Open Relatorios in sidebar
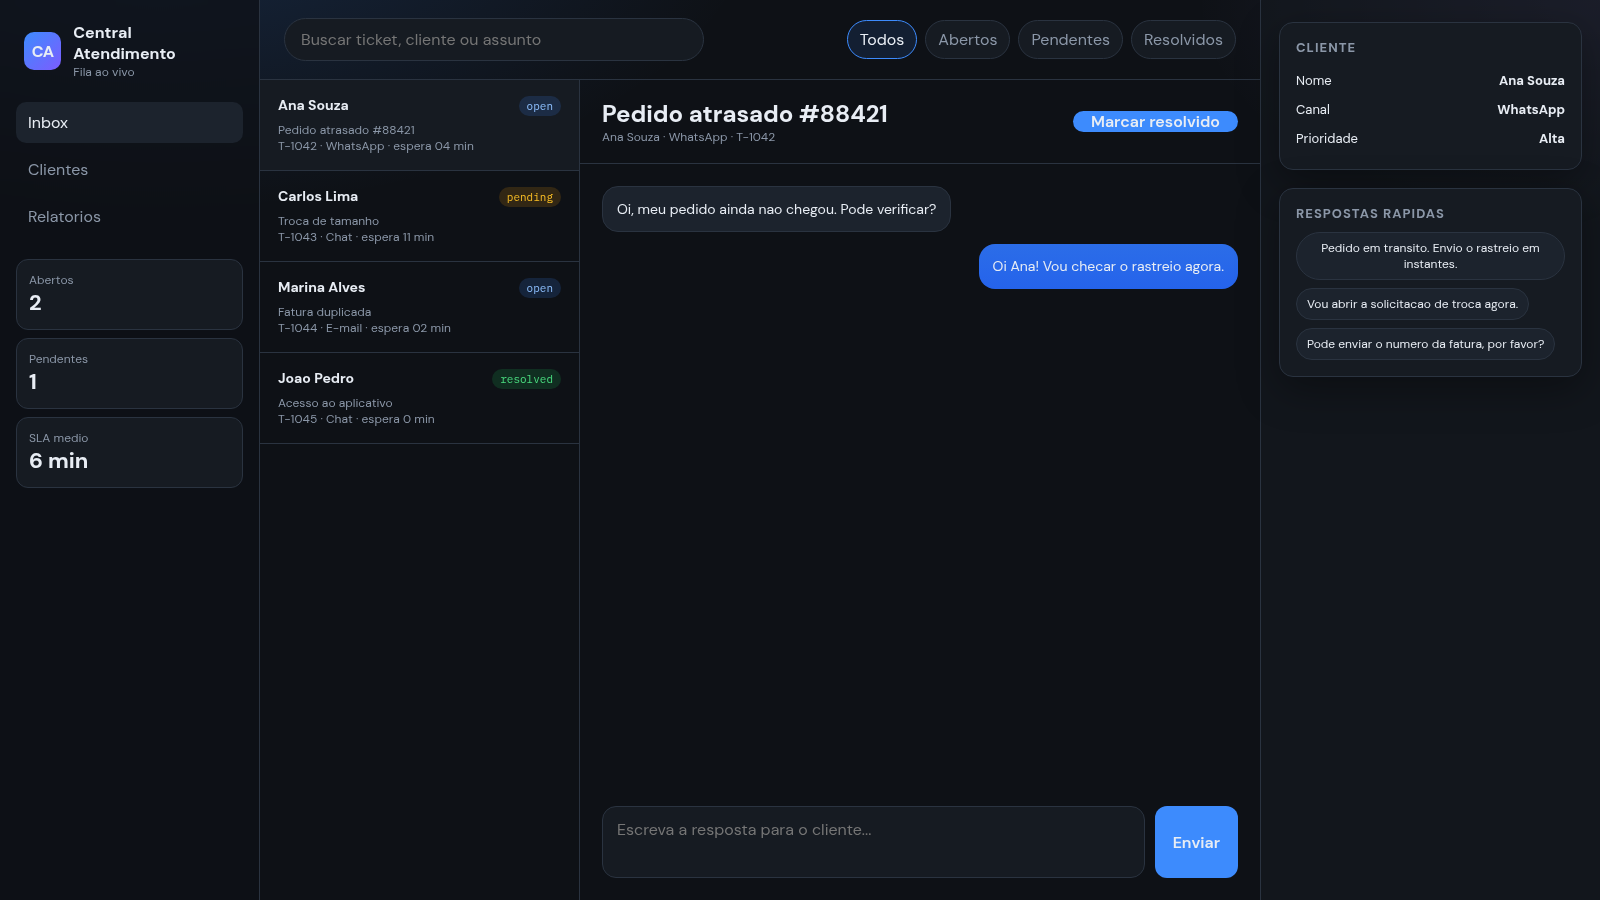The height and width of the screenshot is (900, 1600). pos(129,216)
